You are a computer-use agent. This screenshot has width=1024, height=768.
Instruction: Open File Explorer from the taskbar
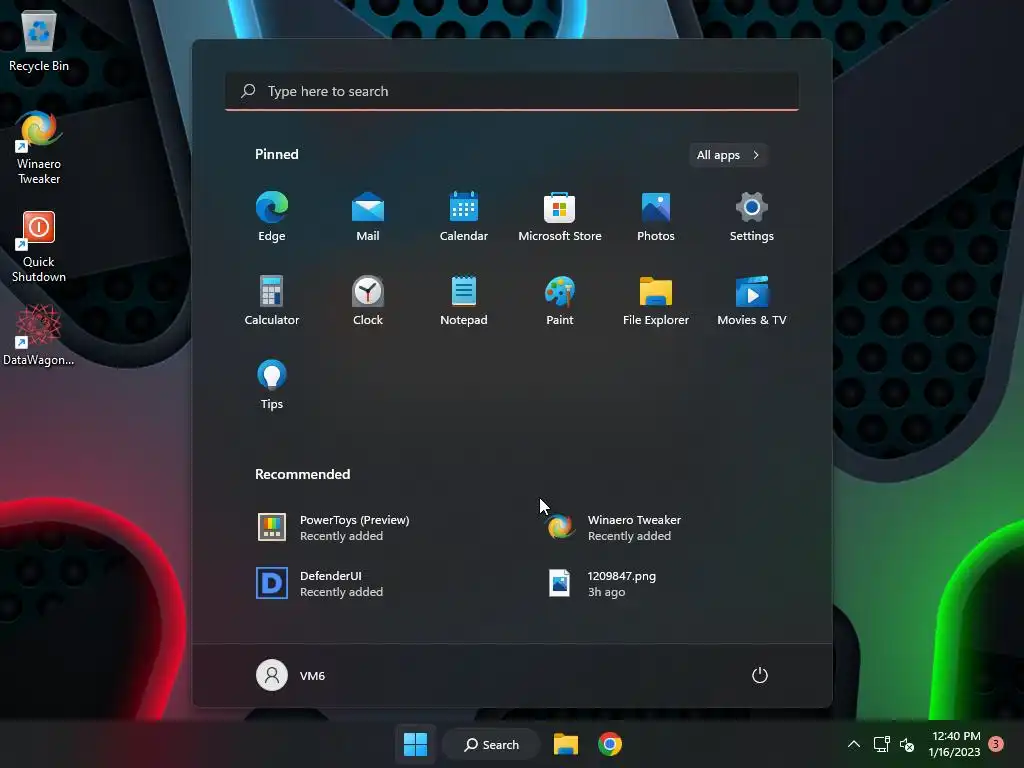point(566,744)
